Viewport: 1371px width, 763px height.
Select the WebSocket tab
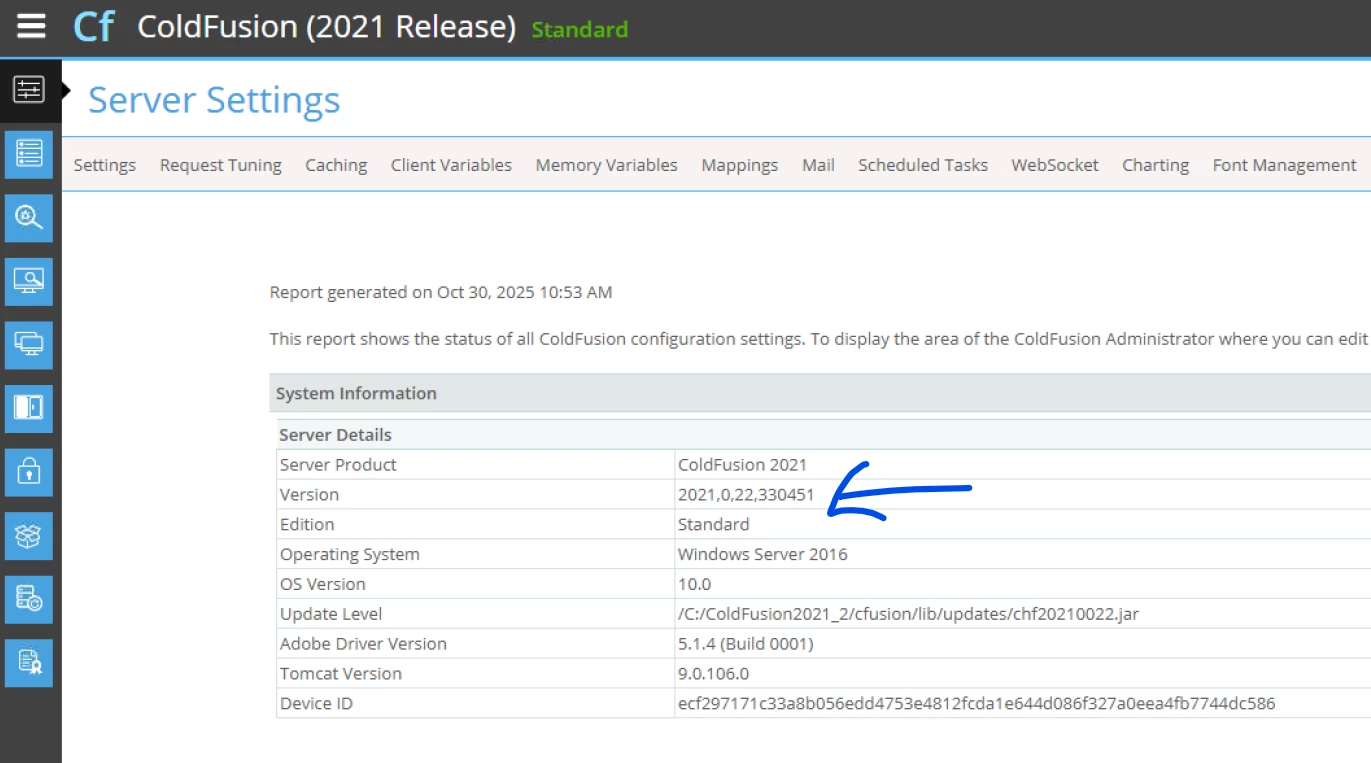pyautogui.click(x=1055, y=165)
